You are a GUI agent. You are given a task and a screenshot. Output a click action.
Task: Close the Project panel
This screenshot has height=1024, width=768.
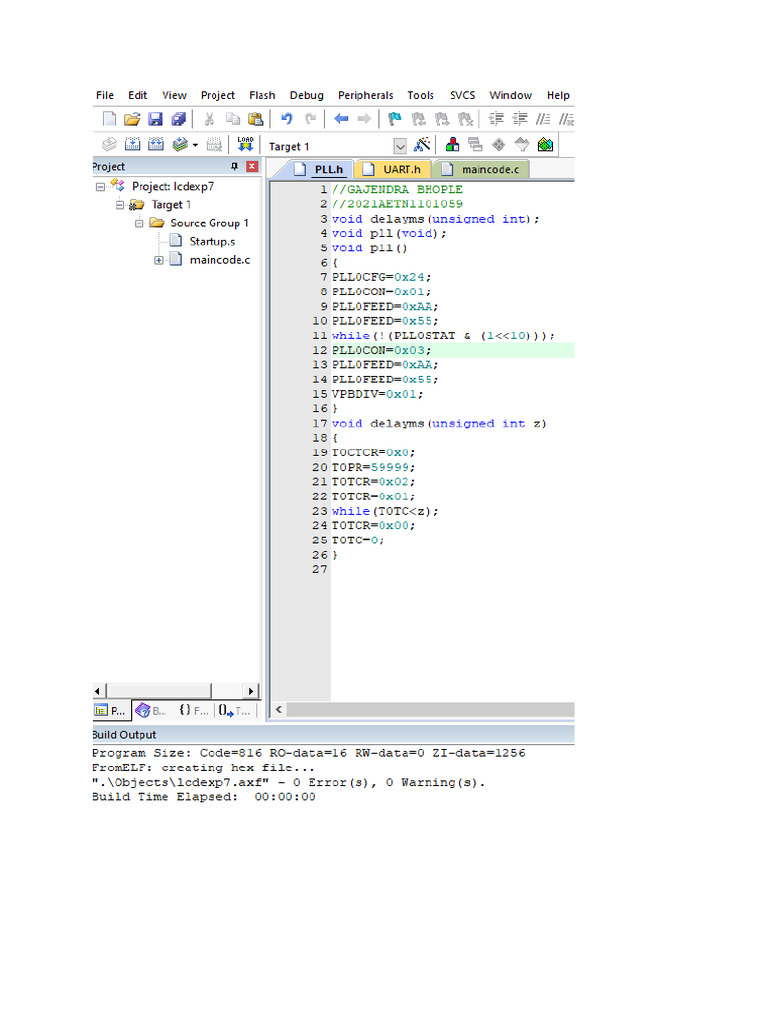252,167
